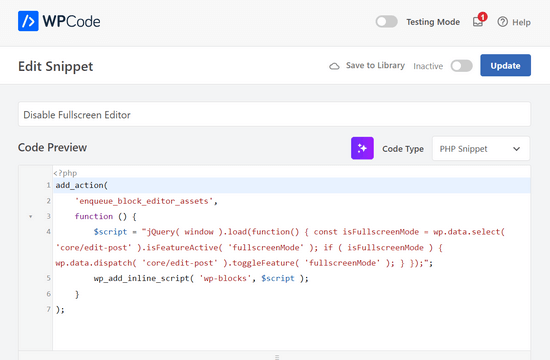Click the Update button
The width and height of the screenshot is (550, 360).
505,65
